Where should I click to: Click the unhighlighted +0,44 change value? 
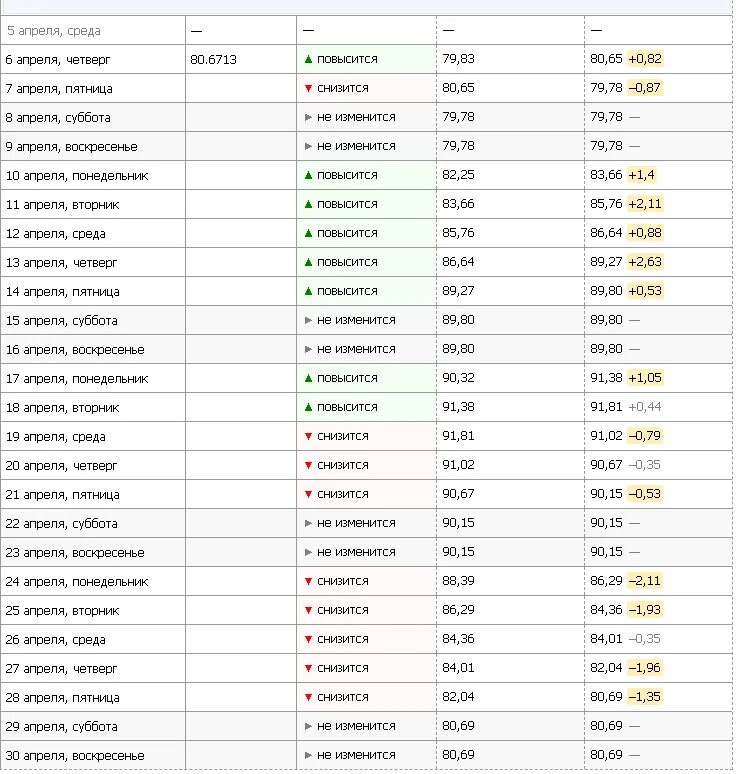tap(645, 407)
